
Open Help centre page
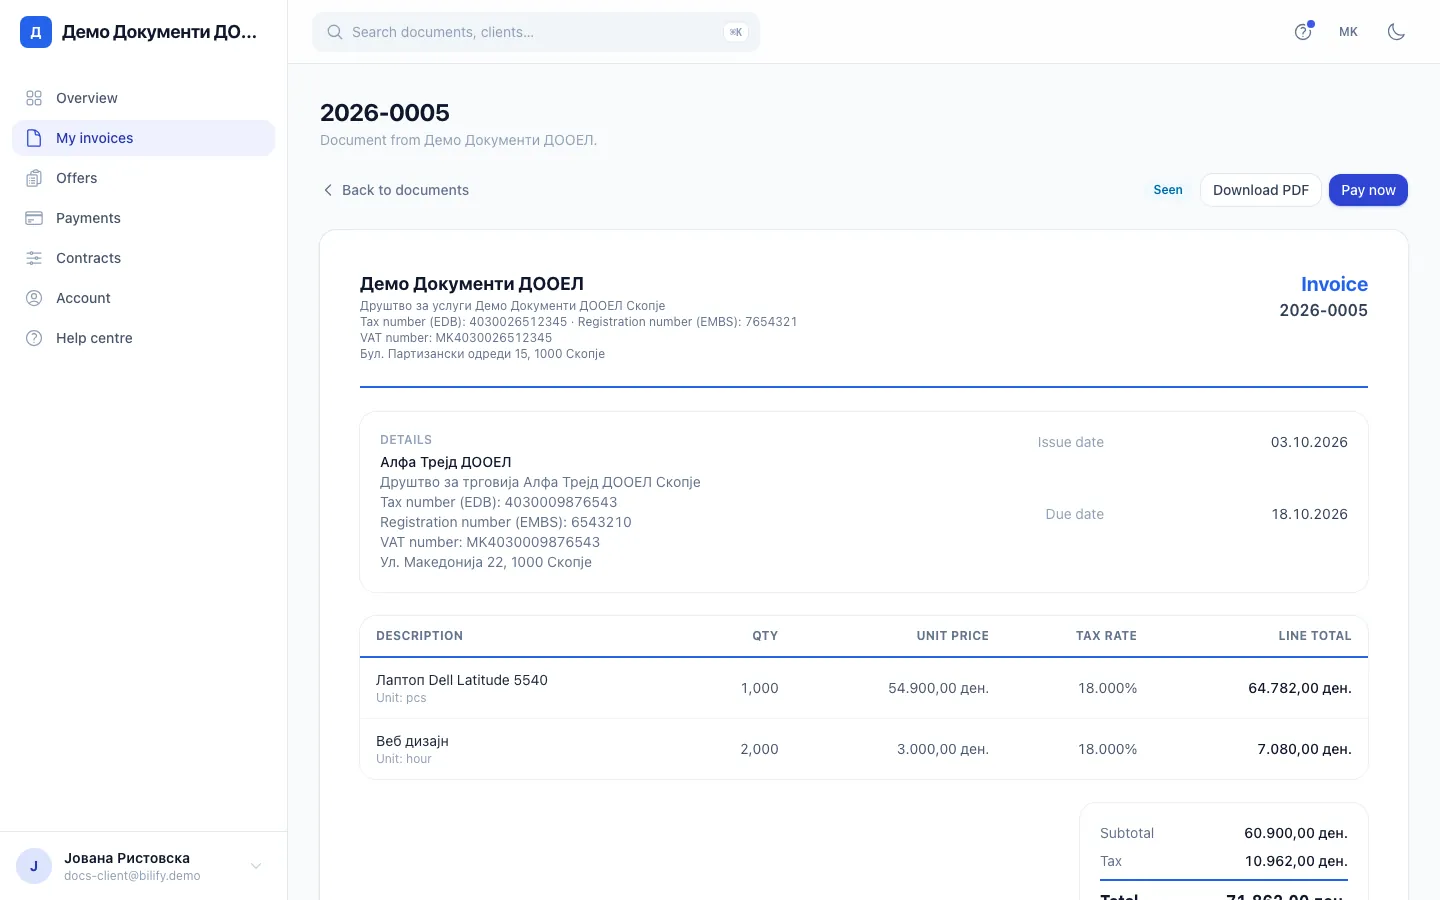(x=143, y=338)
